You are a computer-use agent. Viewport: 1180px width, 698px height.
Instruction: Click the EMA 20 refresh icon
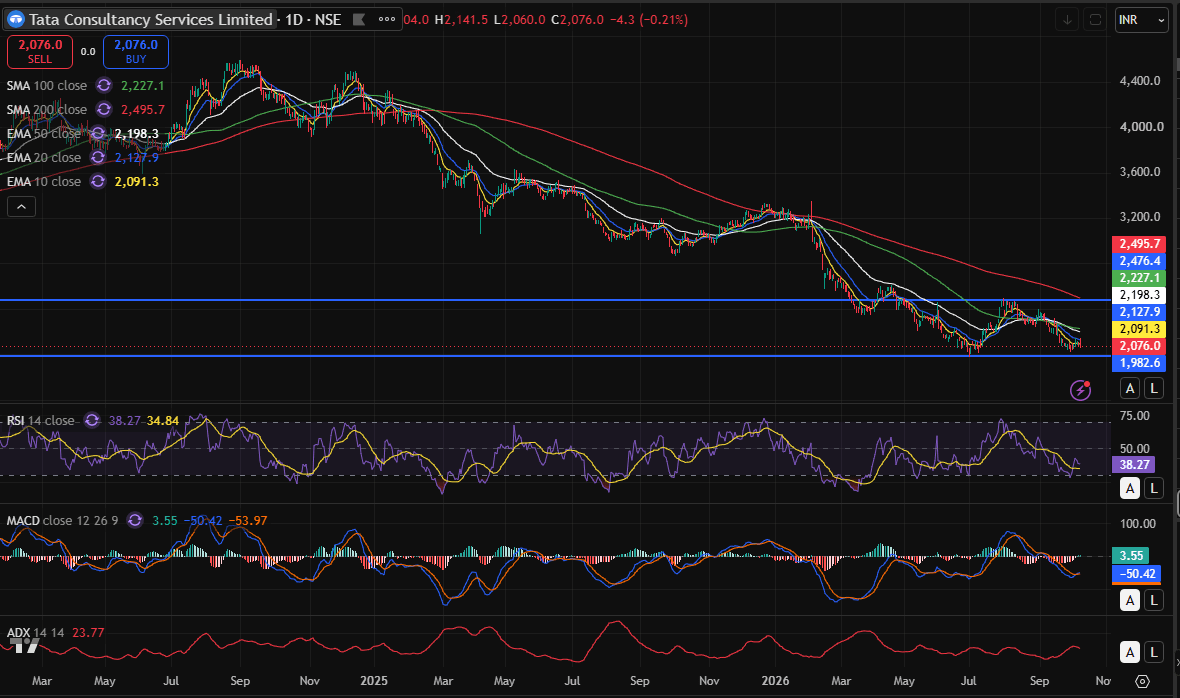pyautogui.click(x=97, y=158)
